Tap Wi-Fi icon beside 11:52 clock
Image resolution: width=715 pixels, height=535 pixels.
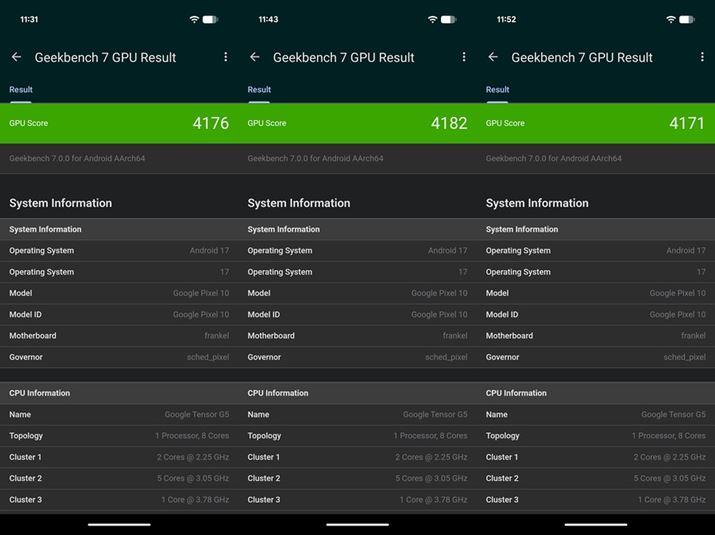[x=671, y=19]
